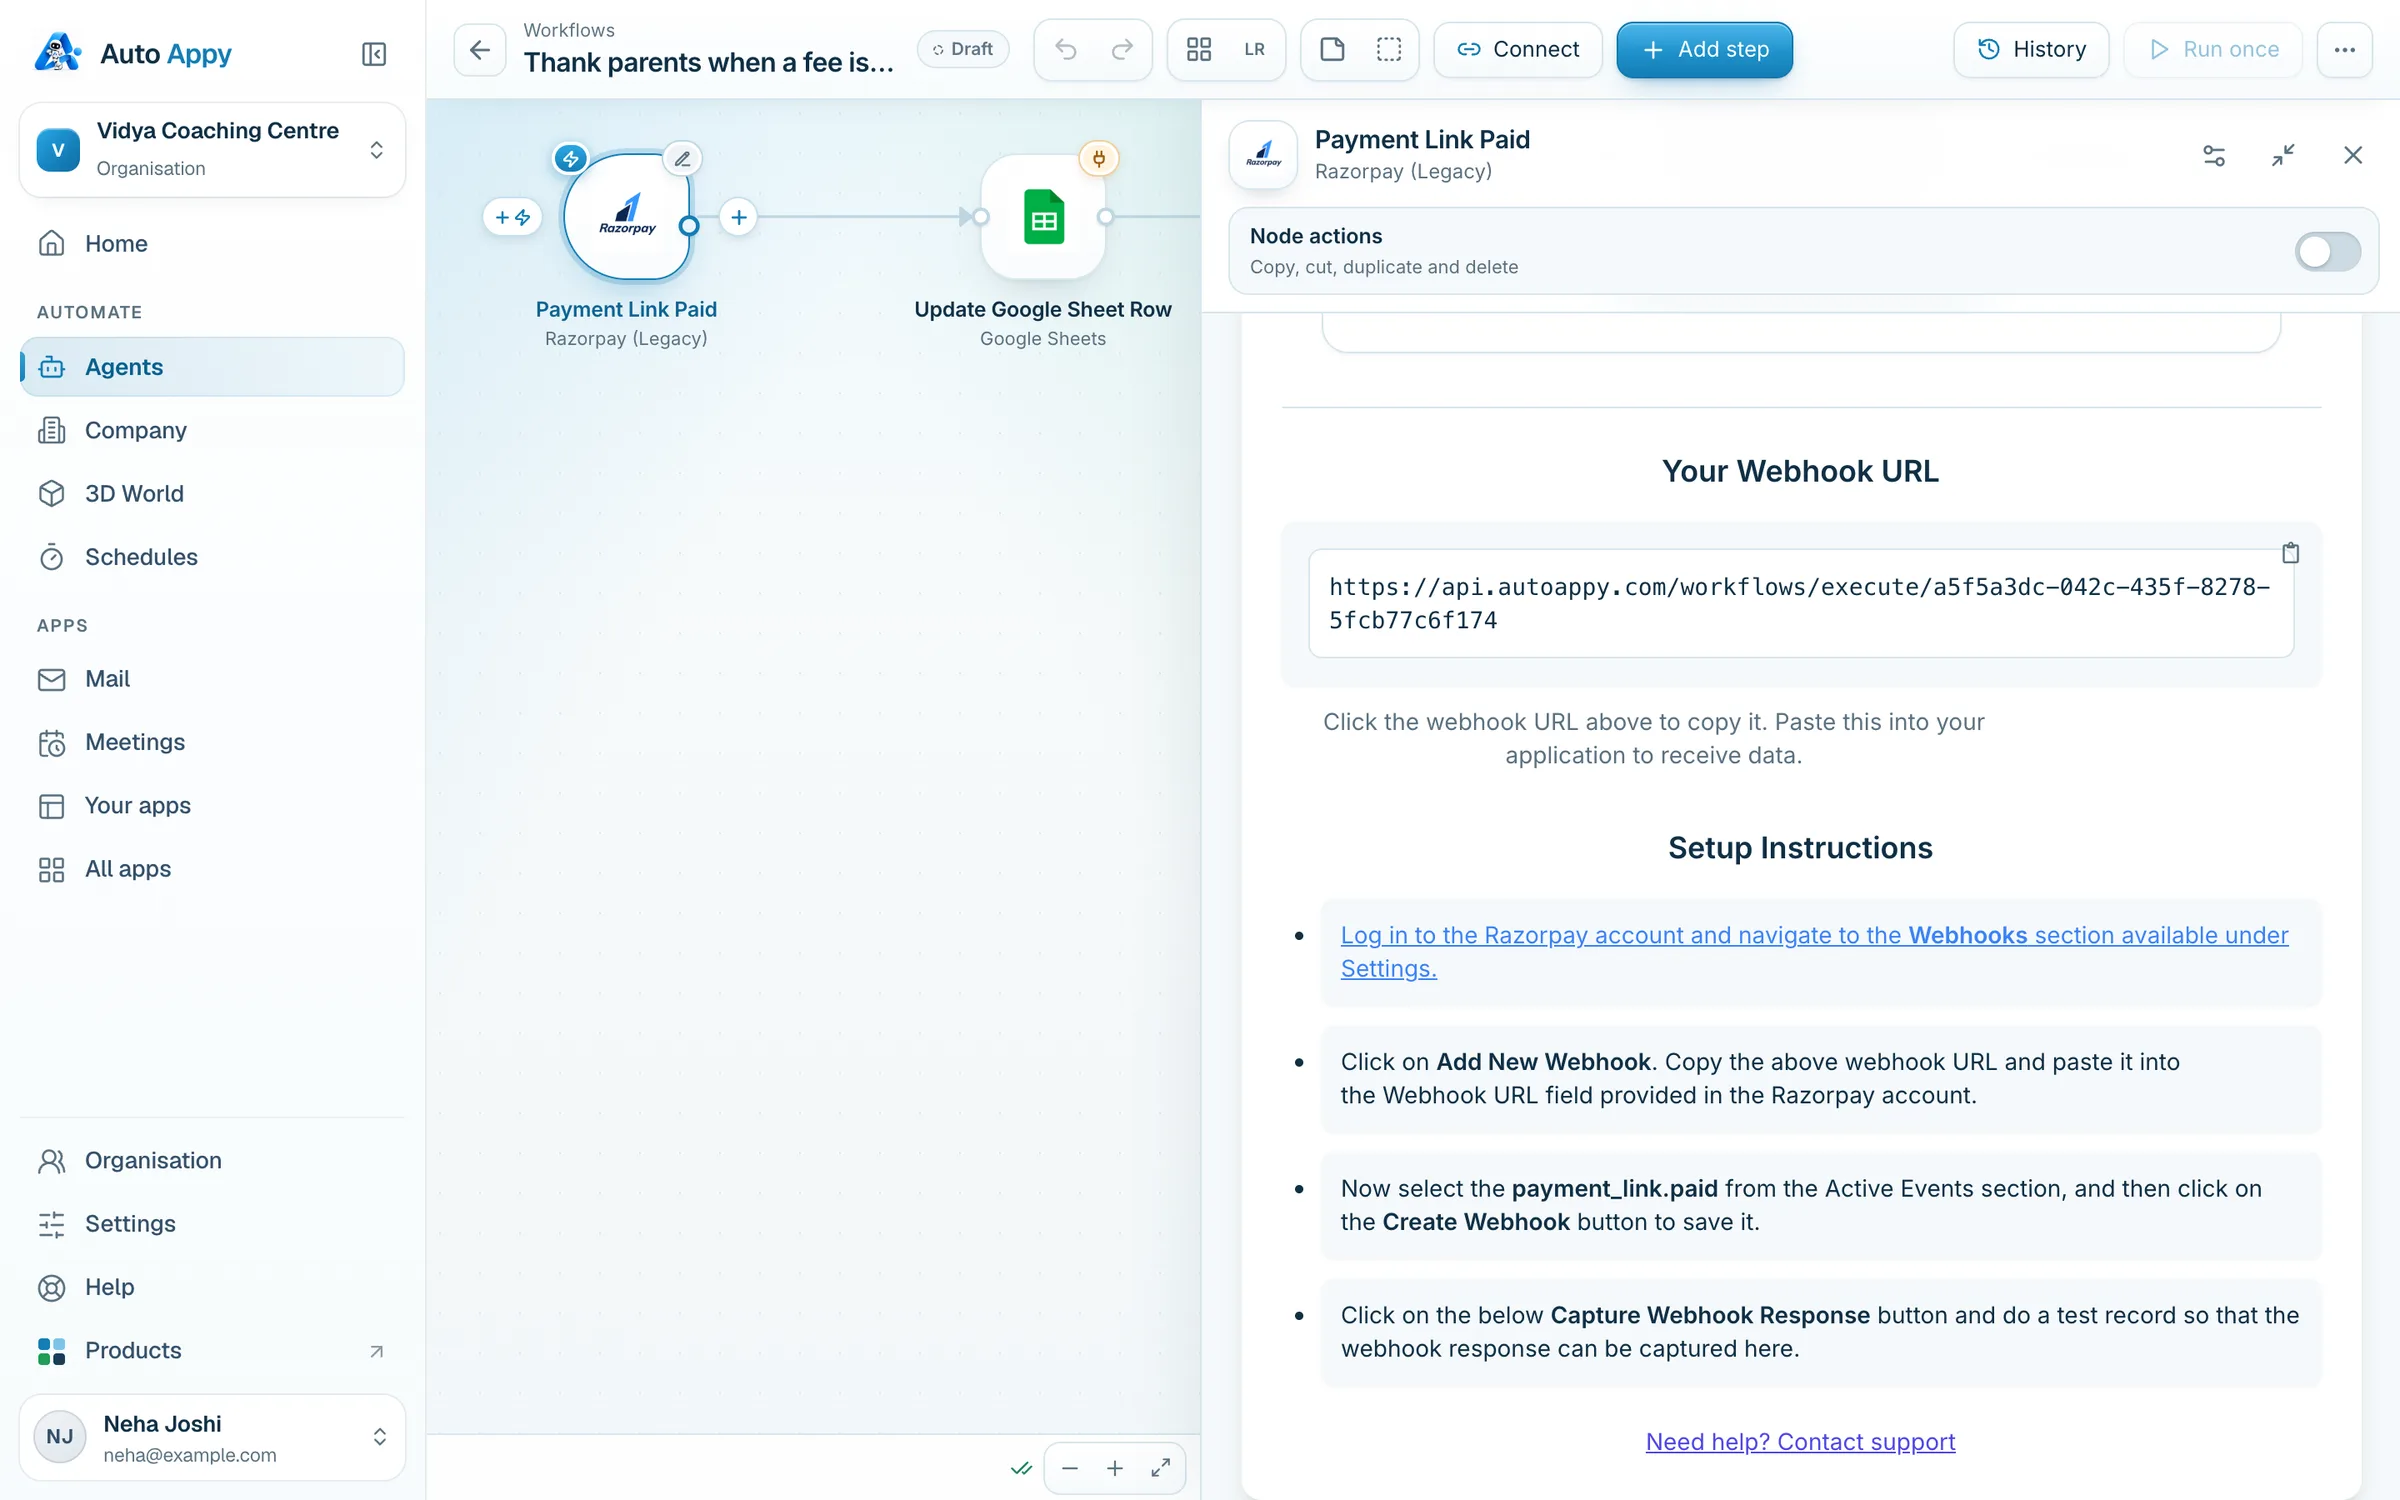Click the grid auto-layout icon
The width and height of the screenshot is (2400, 1500).
point(1199,49)
